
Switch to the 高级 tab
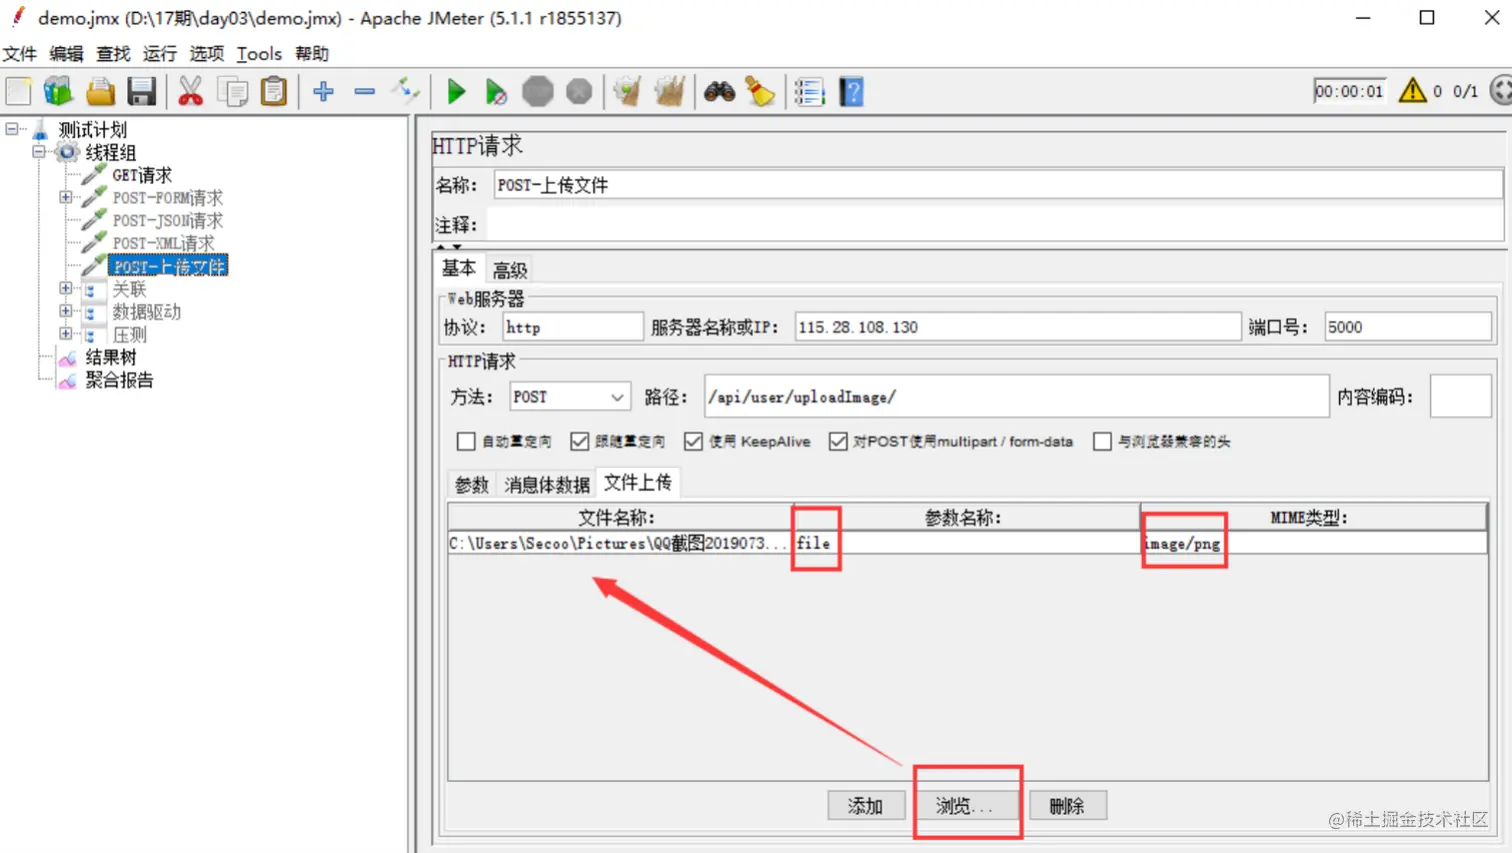coord(510,270)
